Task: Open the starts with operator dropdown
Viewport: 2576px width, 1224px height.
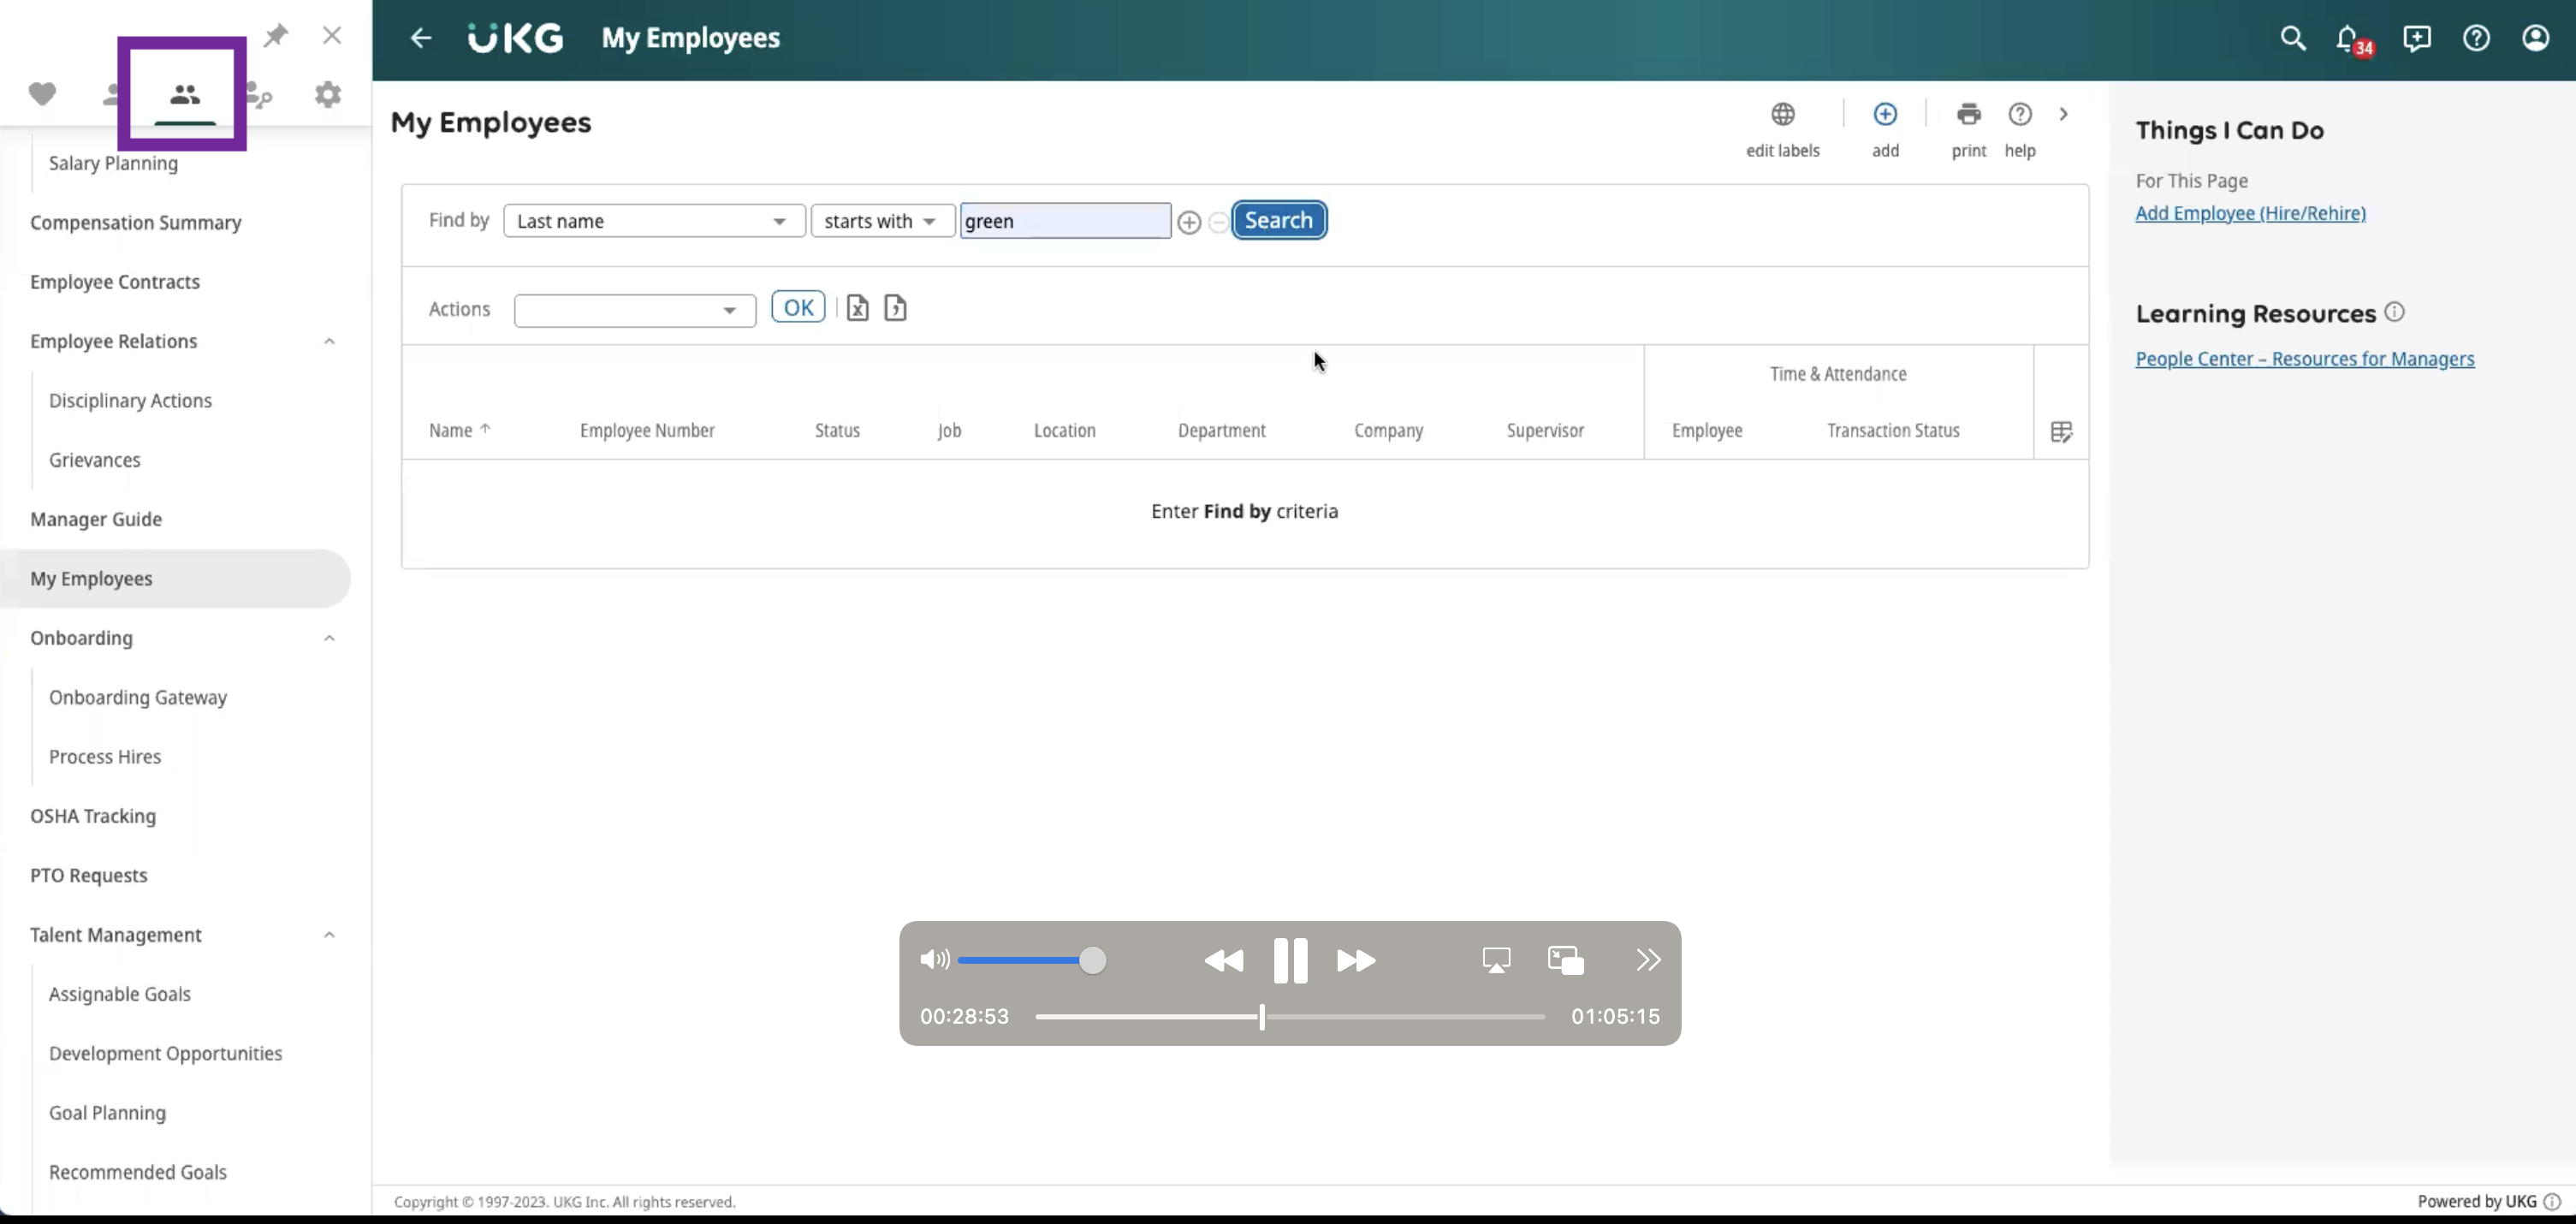Action: click(882, 221)
